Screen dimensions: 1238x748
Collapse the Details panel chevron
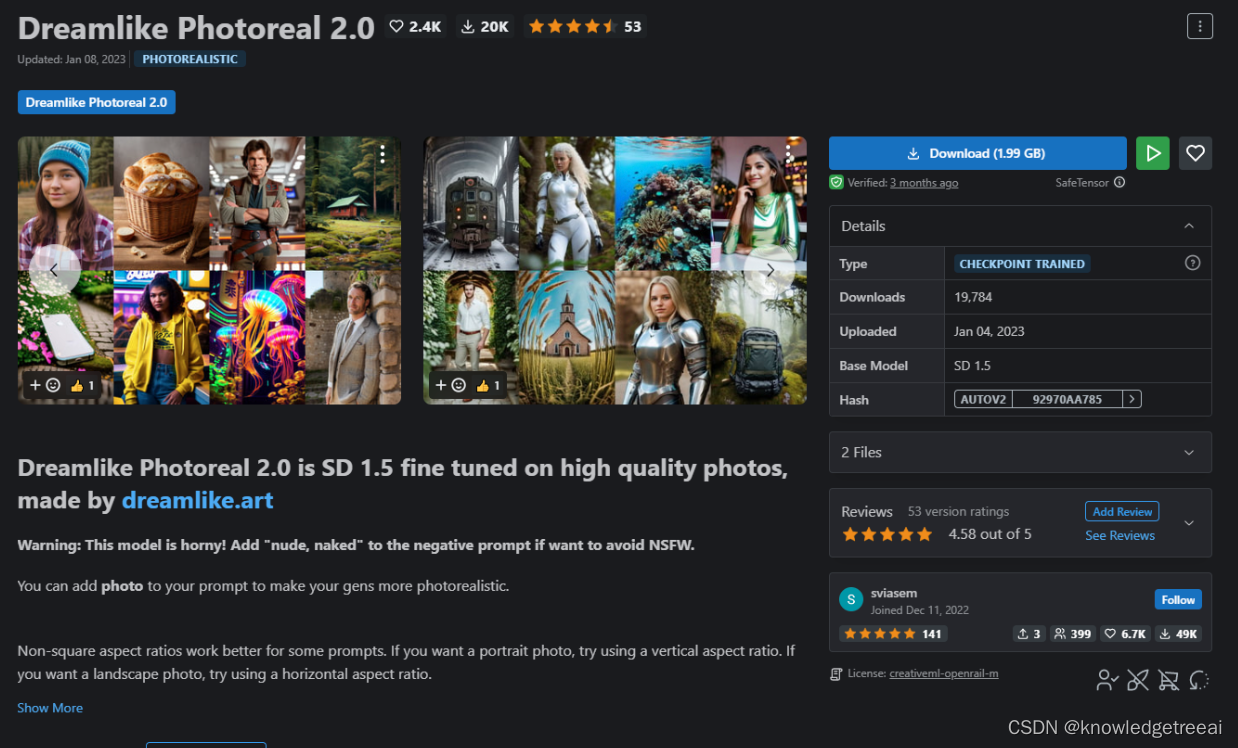[x=1189, y=226]
